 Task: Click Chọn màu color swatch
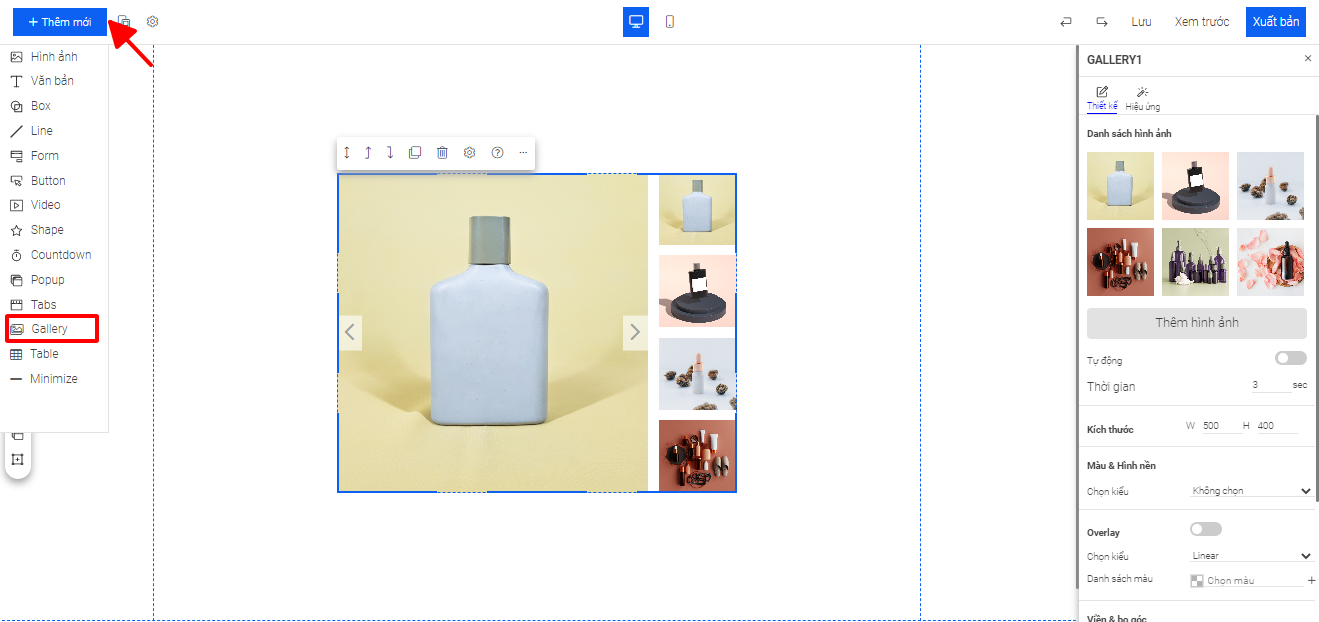pos(1197,581)
